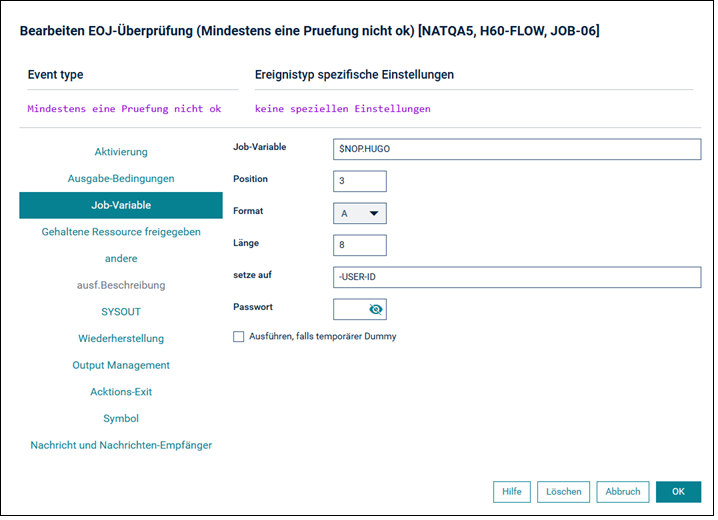Click the Position input field

point(359,181)
